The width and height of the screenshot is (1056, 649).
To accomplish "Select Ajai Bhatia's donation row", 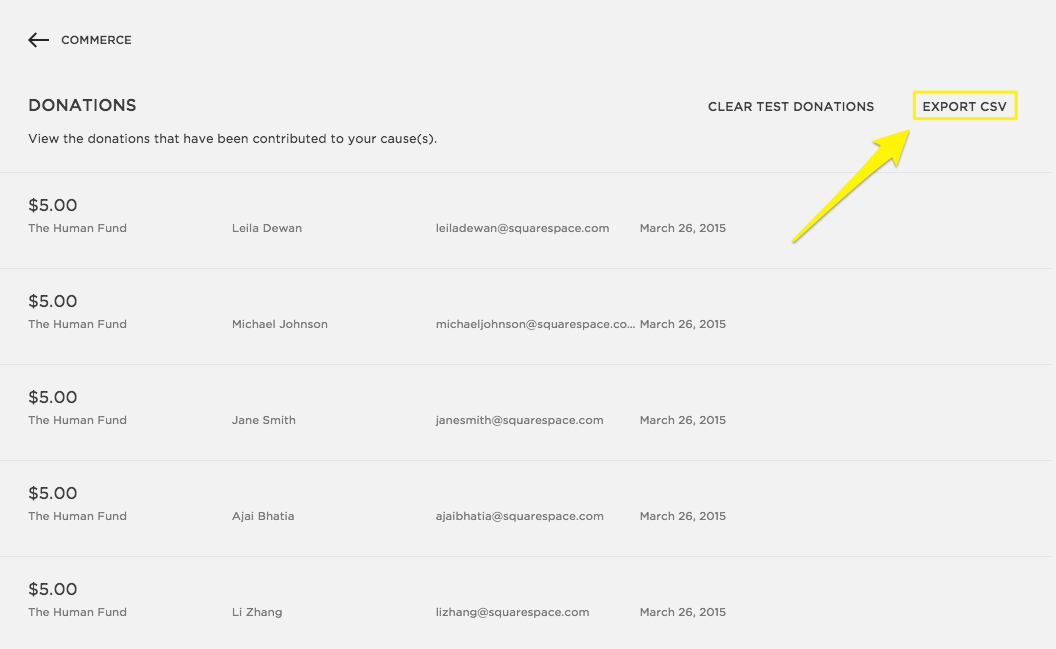I will (262, 516).
